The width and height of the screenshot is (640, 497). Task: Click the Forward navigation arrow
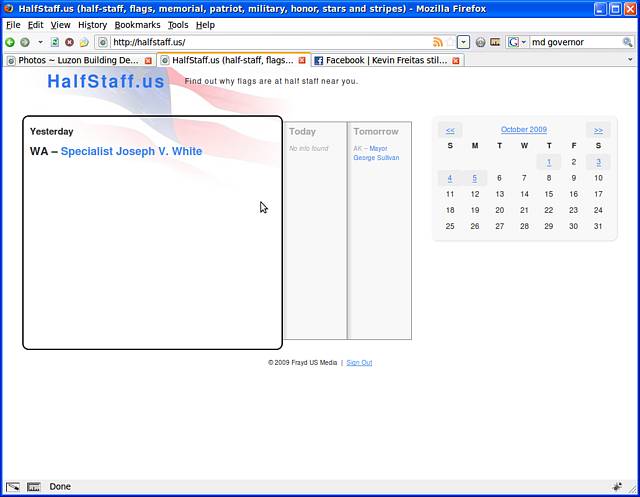coord(25,42)
